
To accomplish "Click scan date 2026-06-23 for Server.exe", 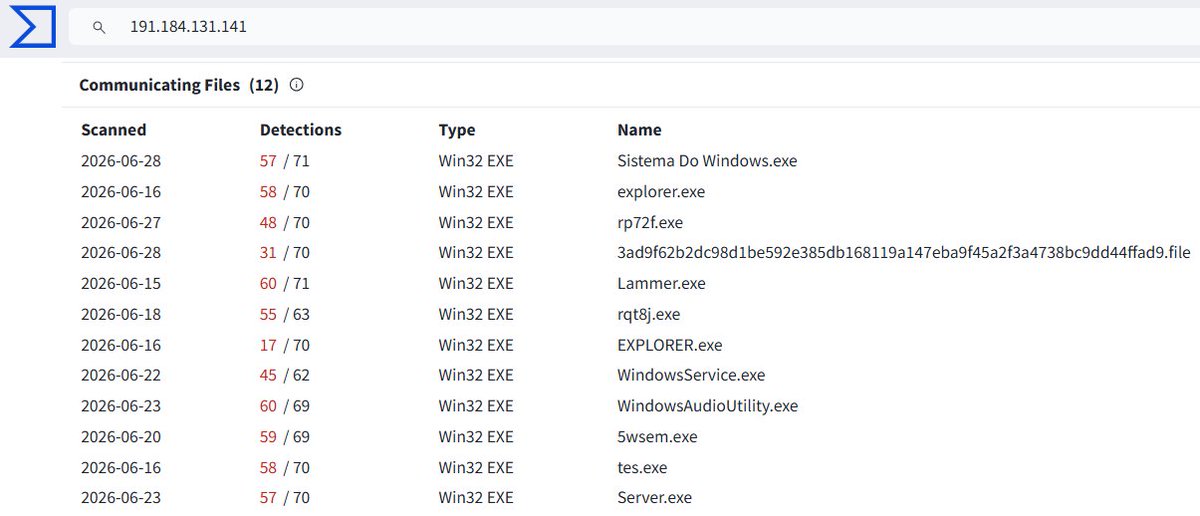I will (x=121, y=499).
